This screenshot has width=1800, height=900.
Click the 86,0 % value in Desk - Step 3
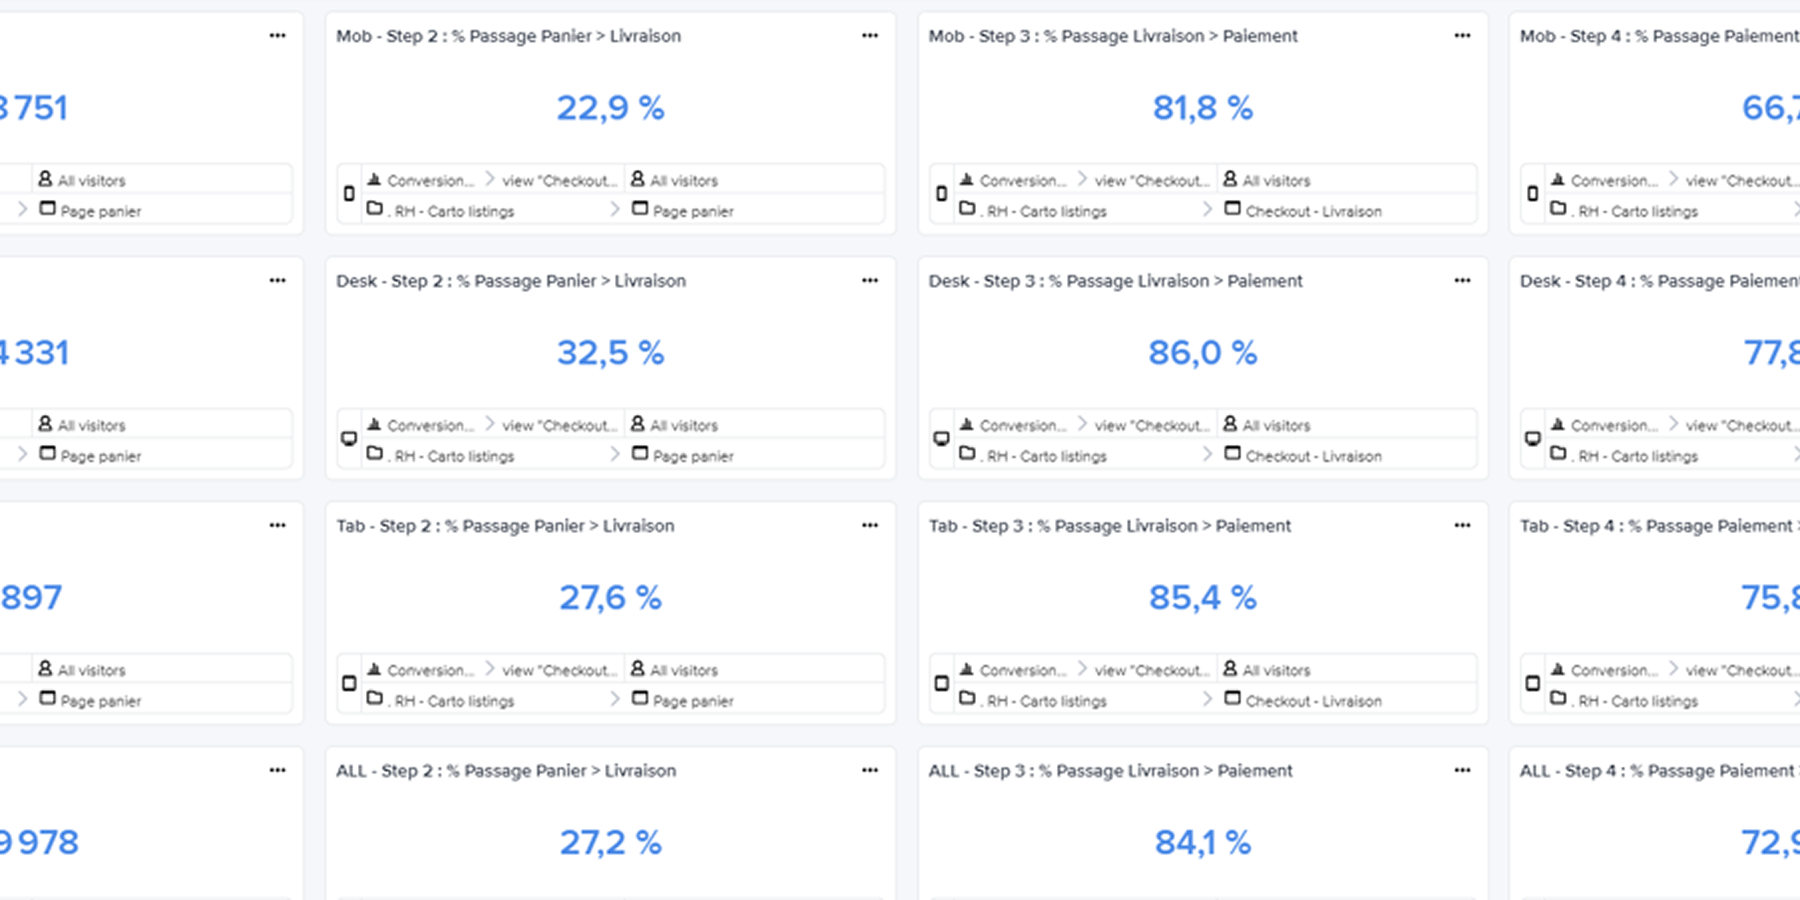pyautogui.click(x=1202, y=353)
